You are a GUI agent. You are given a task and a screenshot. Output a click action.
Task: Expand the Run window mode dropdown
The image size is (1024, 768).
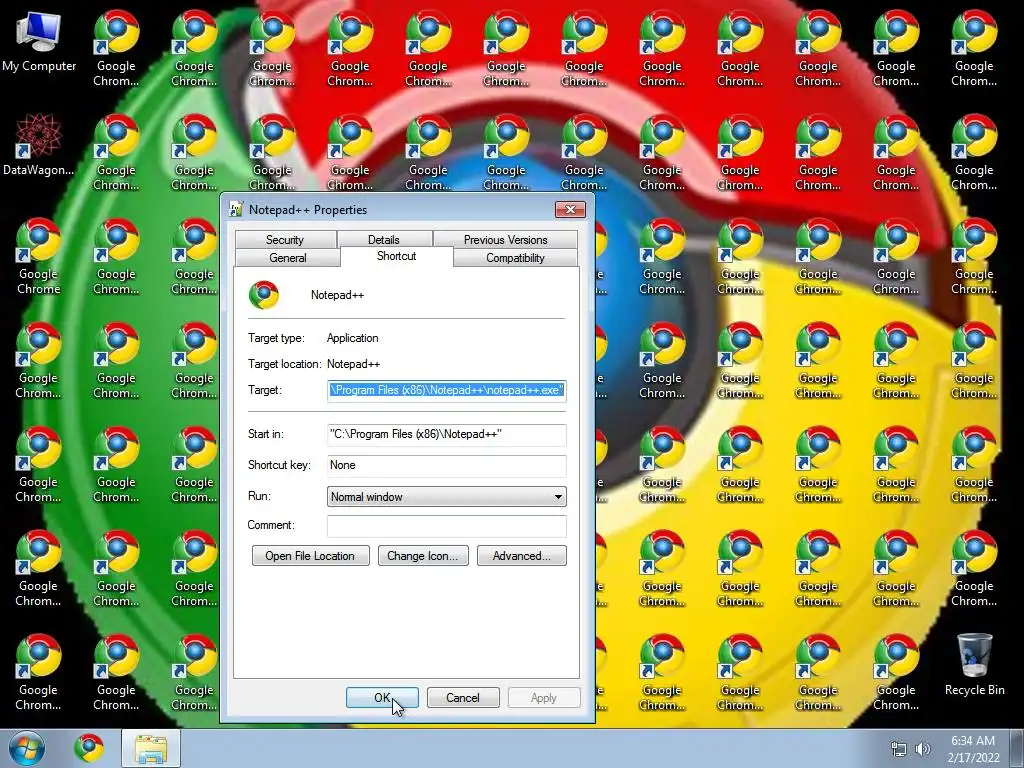pyautogui.click(x=447, y=497)
